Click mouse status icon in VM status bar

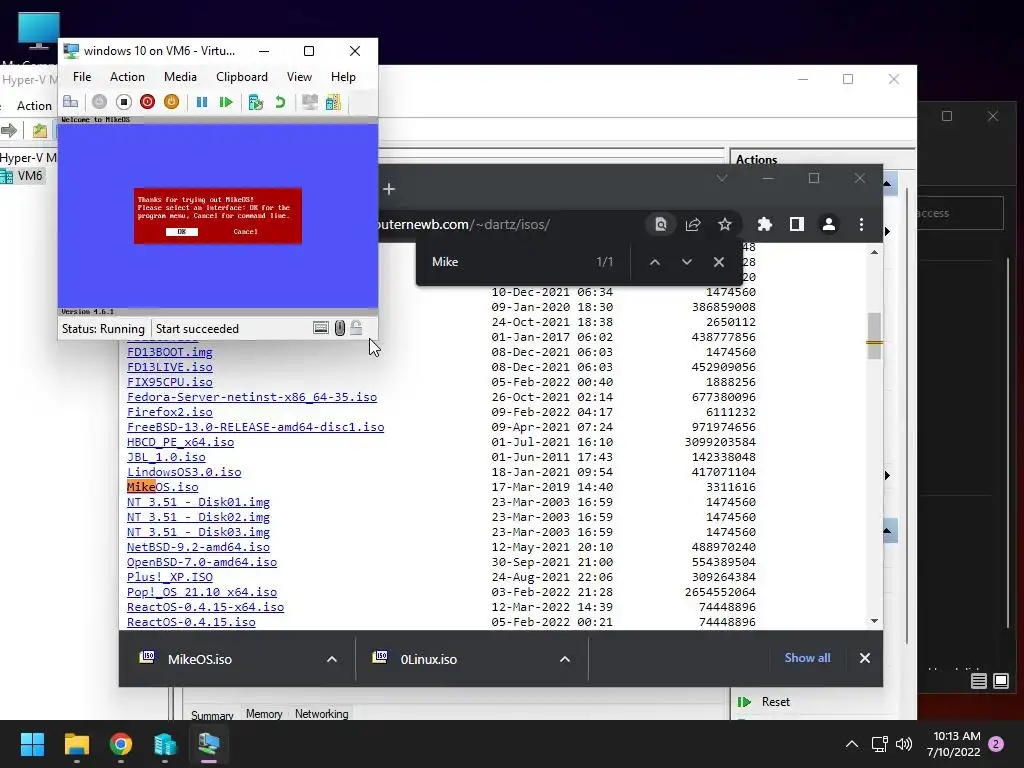[340, 328]
